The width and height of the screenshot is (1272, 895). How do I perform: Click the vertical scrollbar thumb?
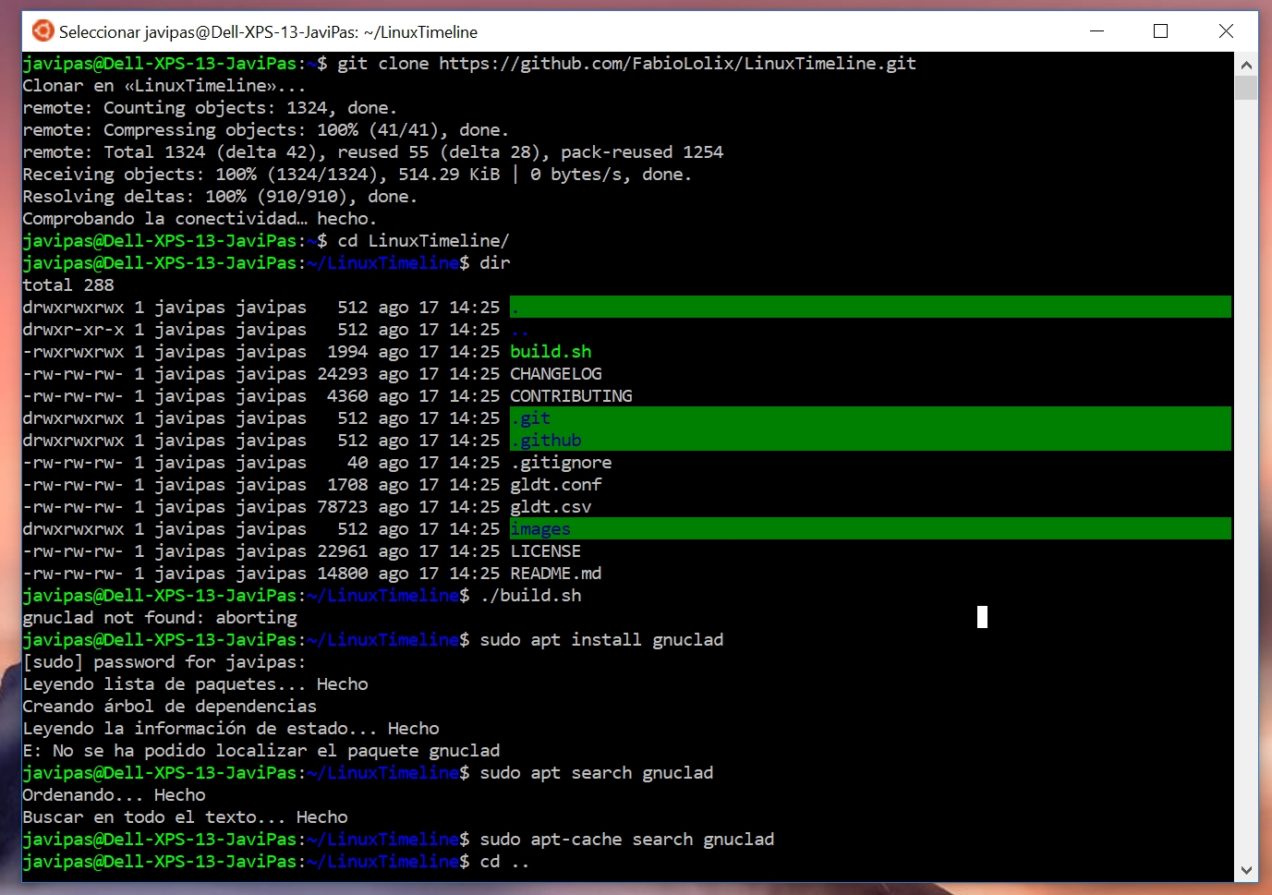click(1245, 88)
